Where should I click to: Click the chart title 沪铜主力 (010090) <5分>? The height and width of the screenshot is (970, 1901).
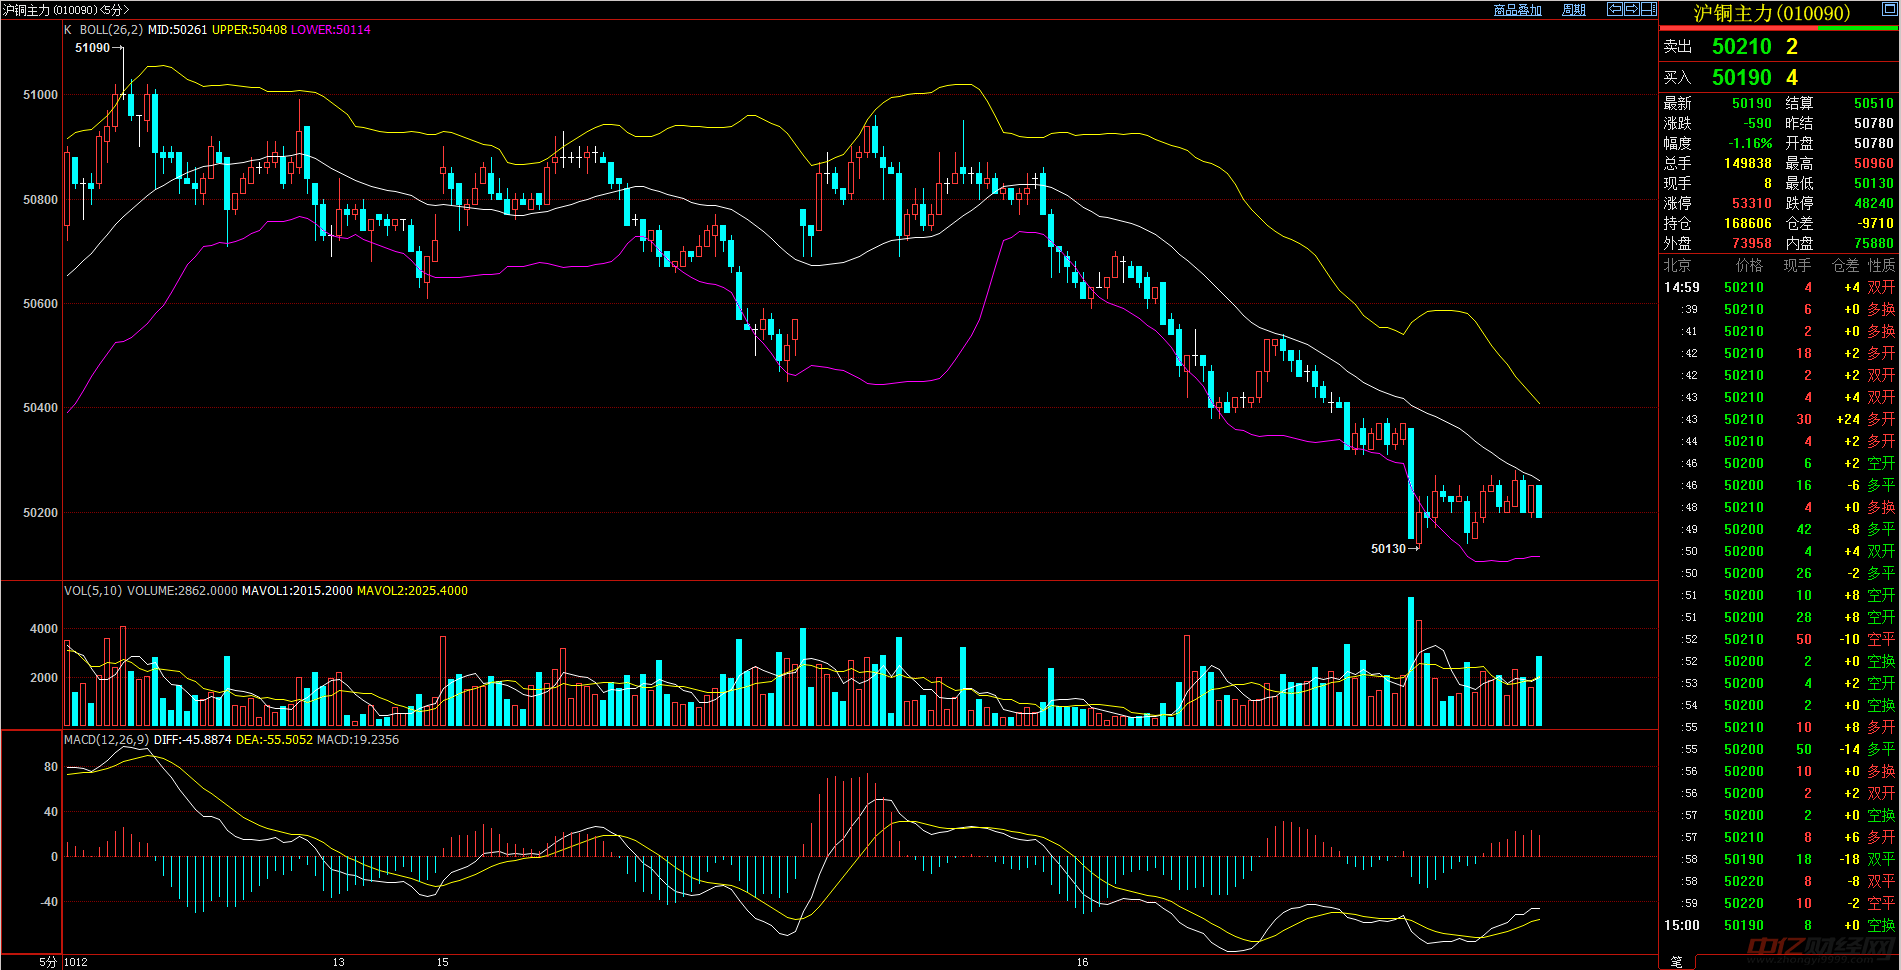(x=67, y=10)
